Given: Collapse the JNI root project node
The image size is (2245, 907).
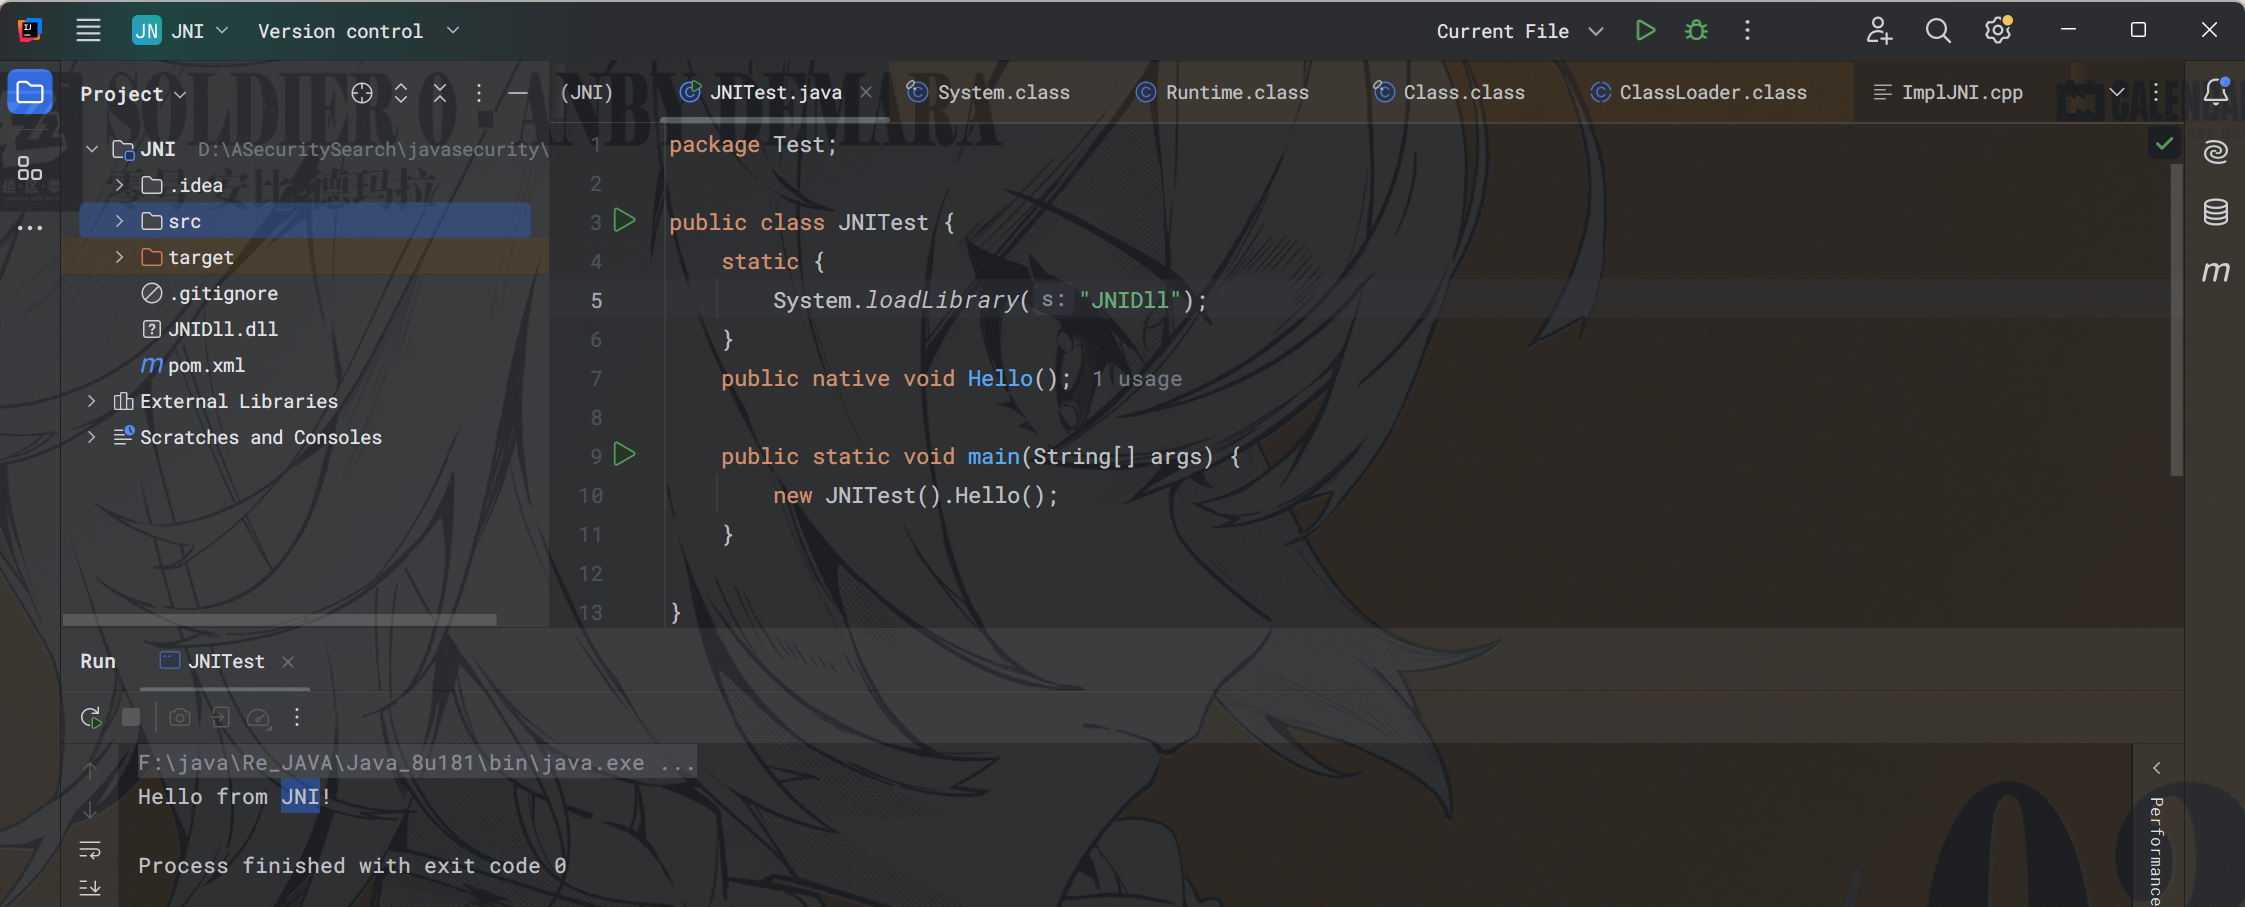Looking at the screenshot, I should [x=92, y=149].
